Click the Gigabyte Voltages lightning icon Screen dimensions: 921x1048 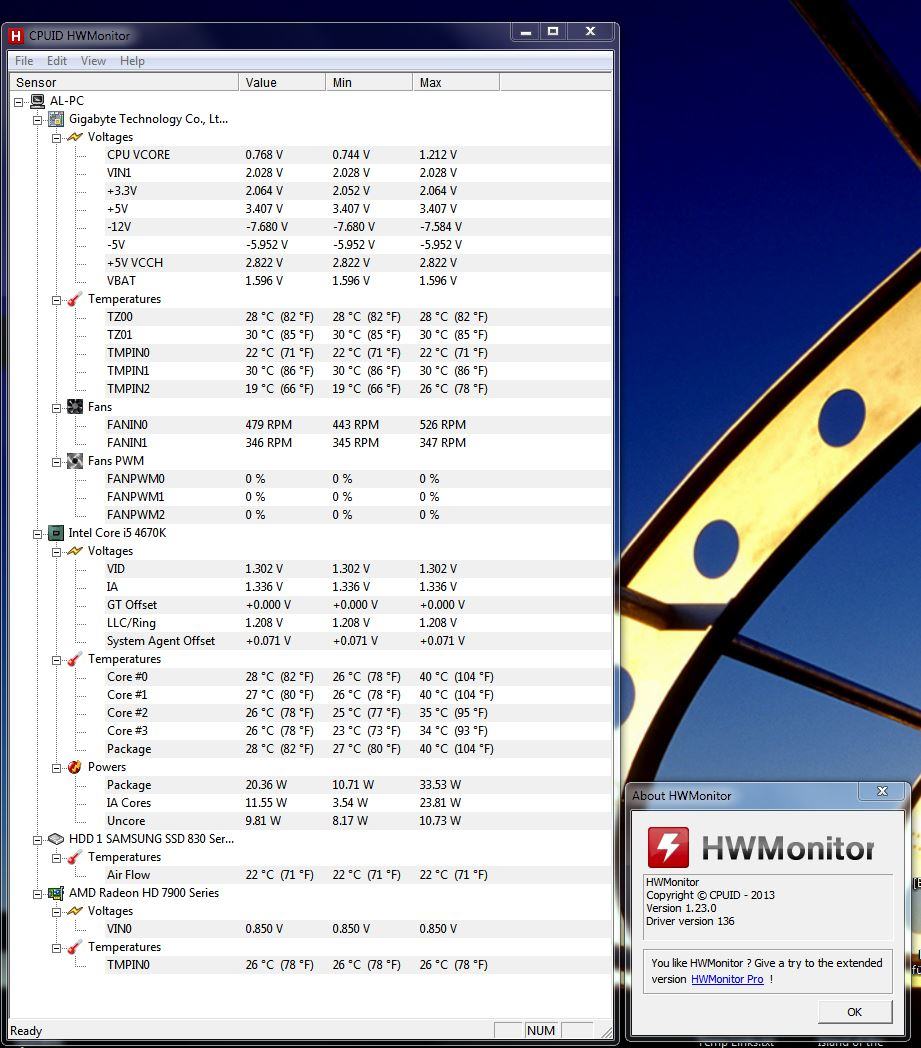click(75, 137)
